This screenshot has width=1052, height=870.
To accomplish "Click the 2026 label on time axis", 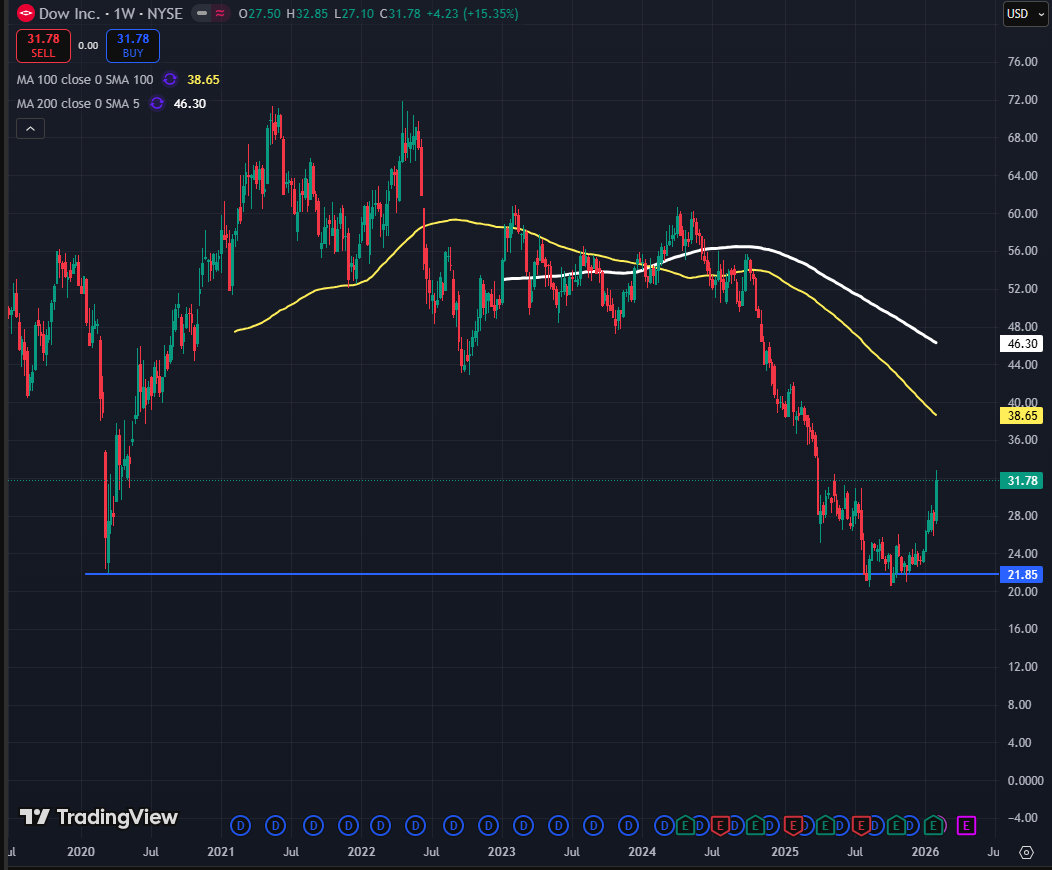I will pyautogui.click(x=925, y=852).
